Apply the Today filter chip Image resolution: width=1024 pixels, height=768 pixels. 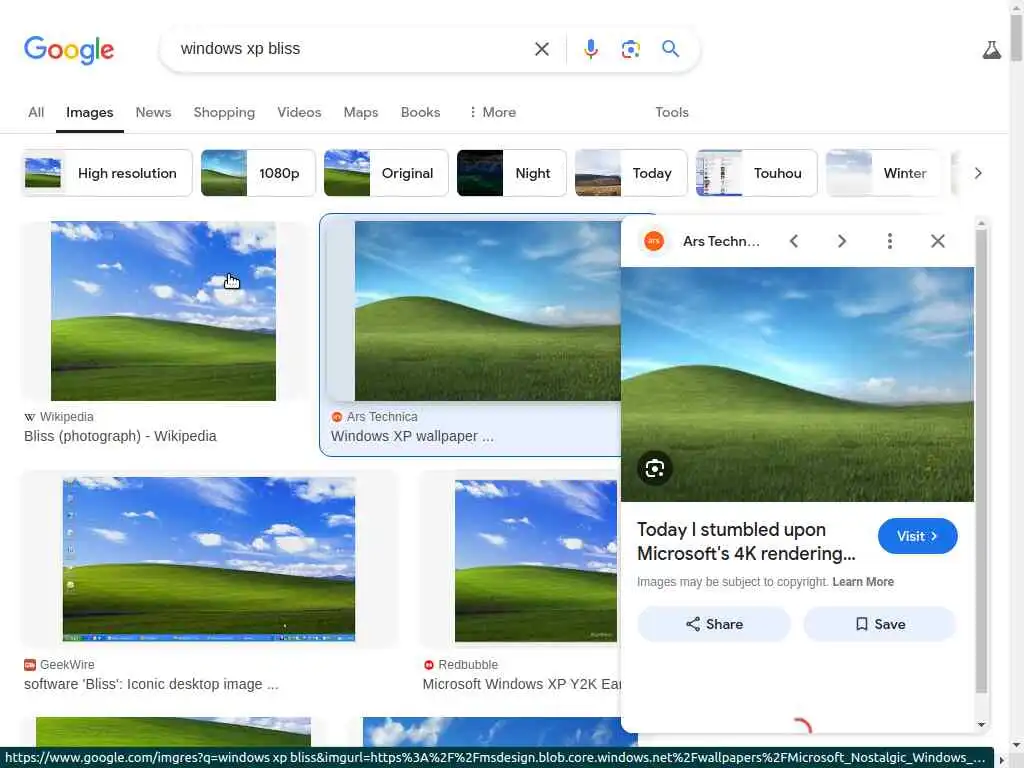[x=631, y=173]
